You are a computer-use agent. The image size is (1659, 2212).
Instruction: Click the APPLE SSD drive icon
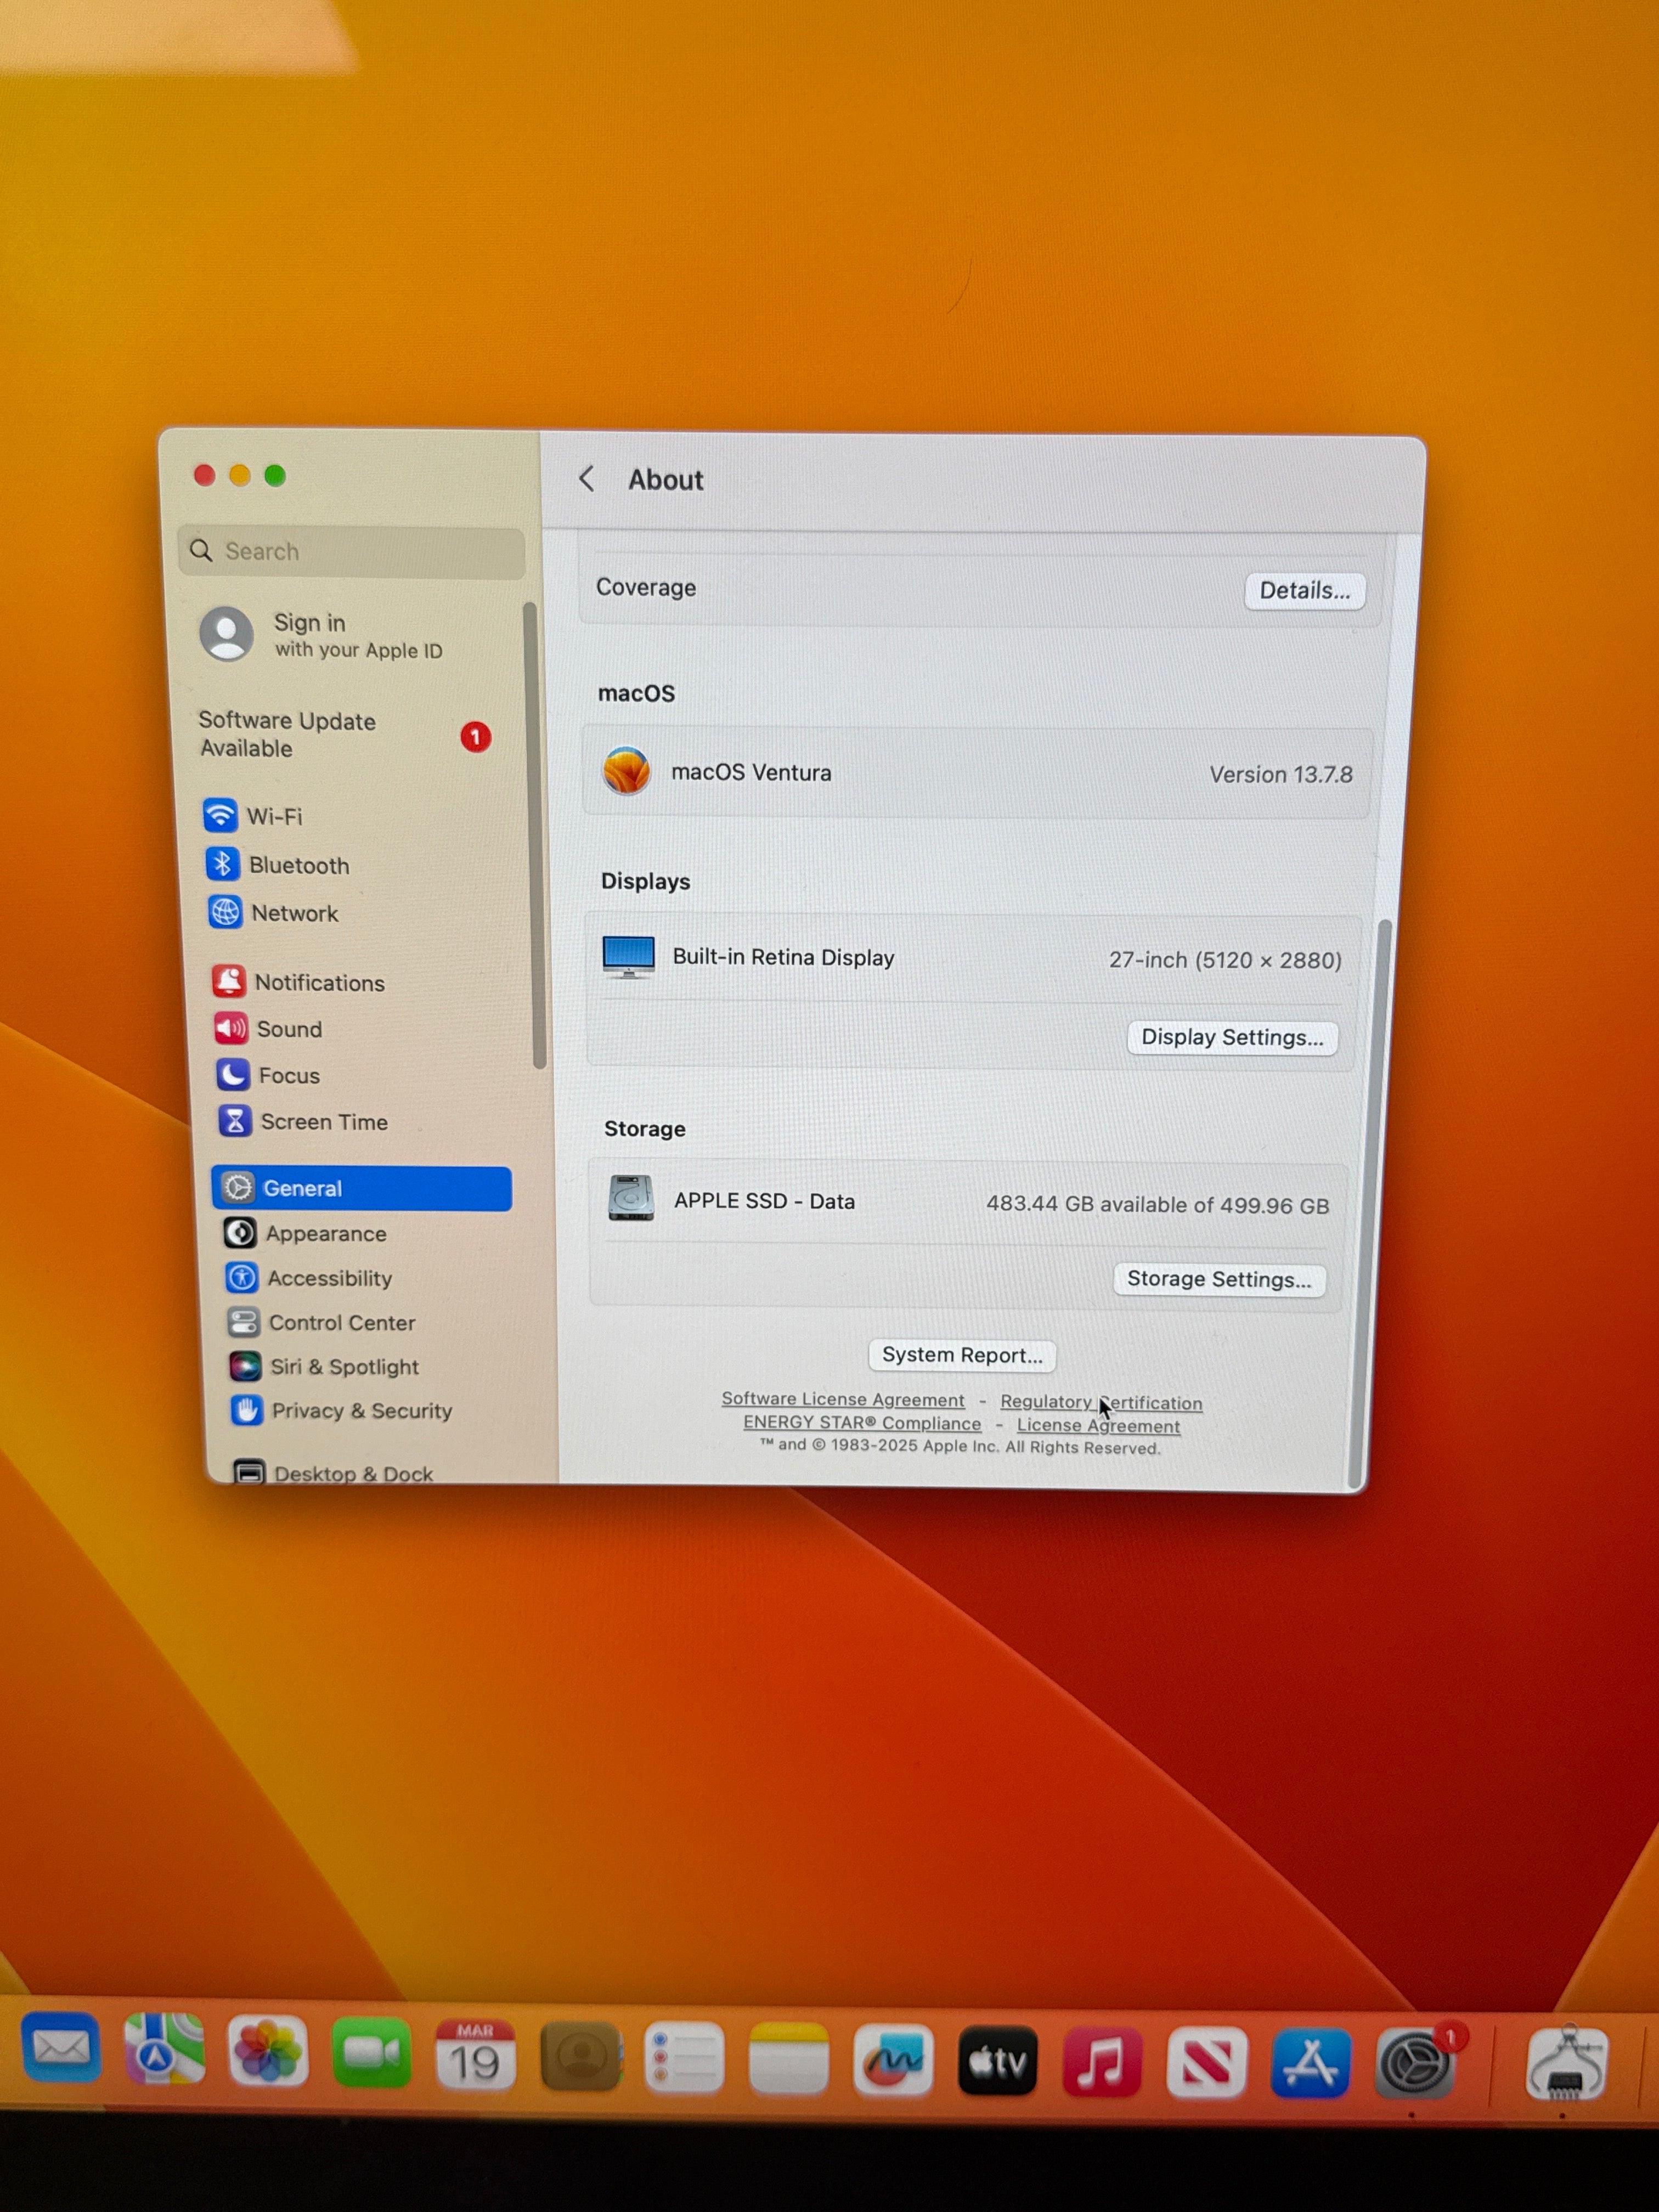coord(631,1198)
